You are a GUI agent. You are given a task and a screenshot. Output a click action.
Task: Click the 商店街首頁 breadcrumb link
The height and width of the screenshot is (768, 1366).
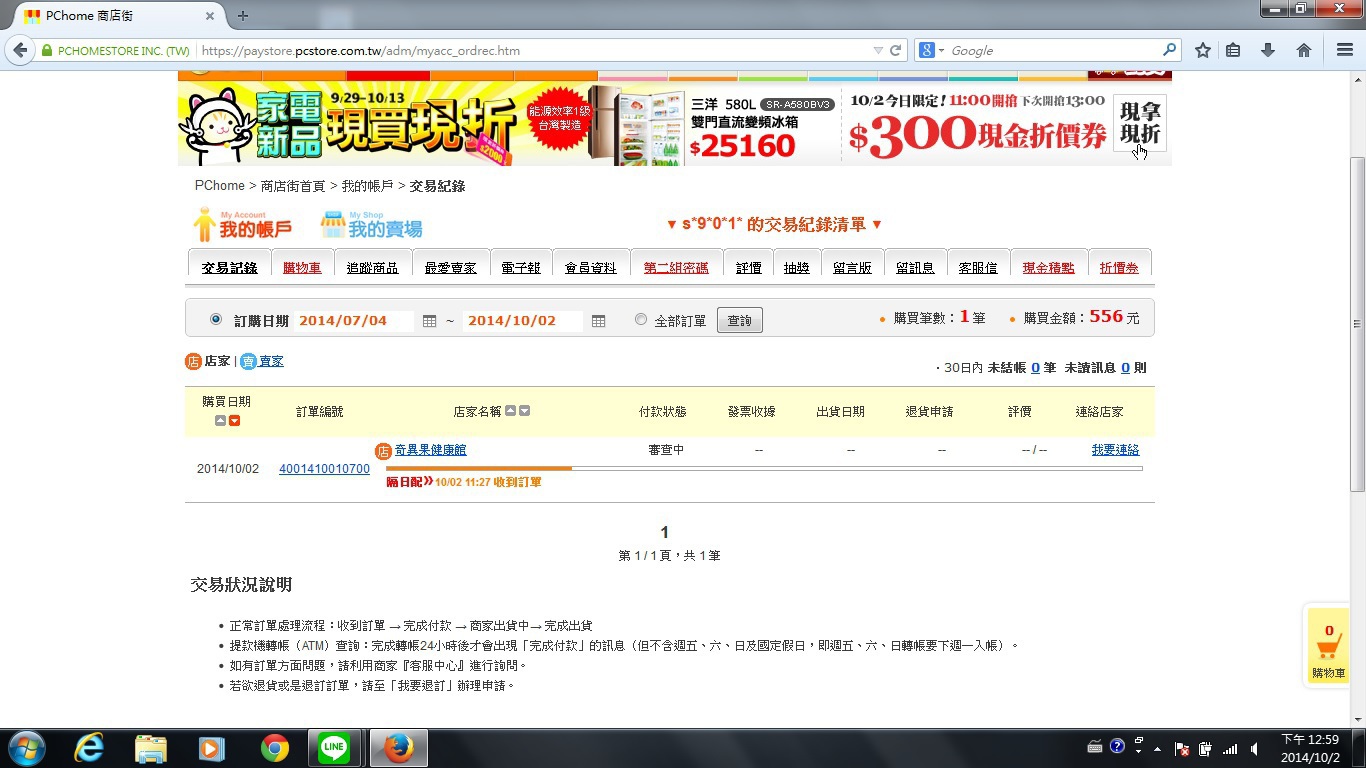coord(293,186)
